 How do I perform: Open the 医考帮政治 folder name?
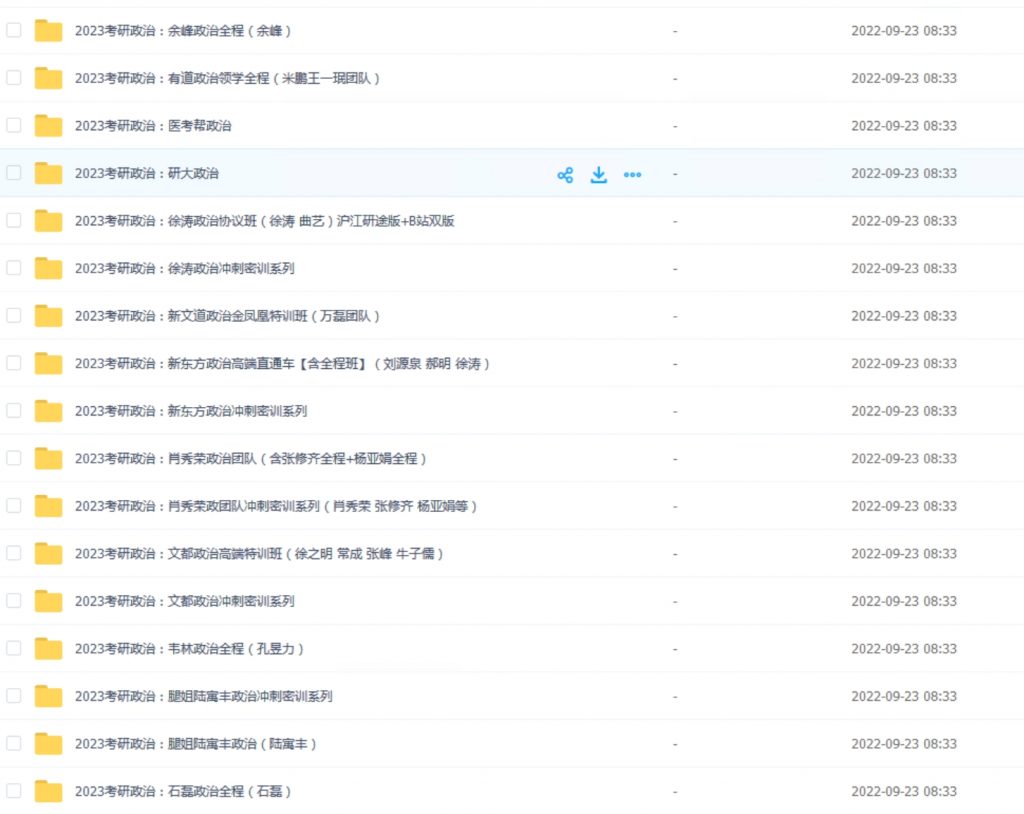coord(153,125)
